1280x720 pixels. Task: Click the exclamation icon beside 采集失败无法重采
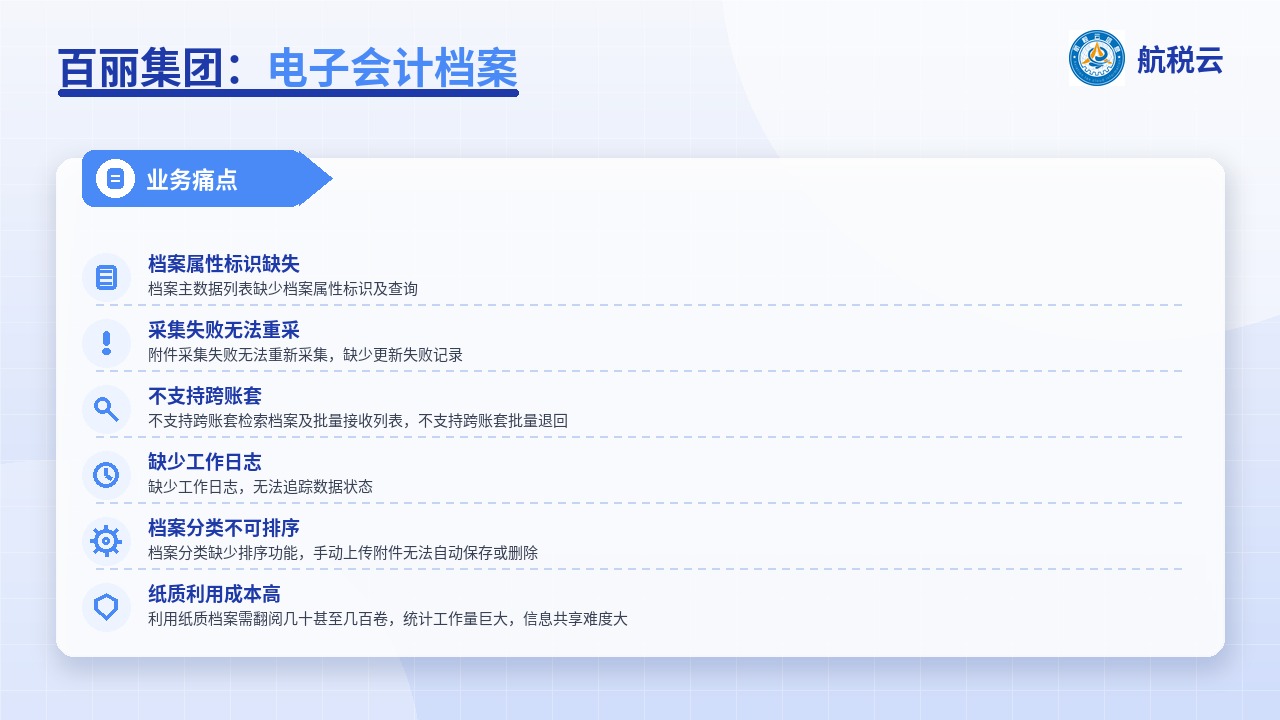click(106, 343)
